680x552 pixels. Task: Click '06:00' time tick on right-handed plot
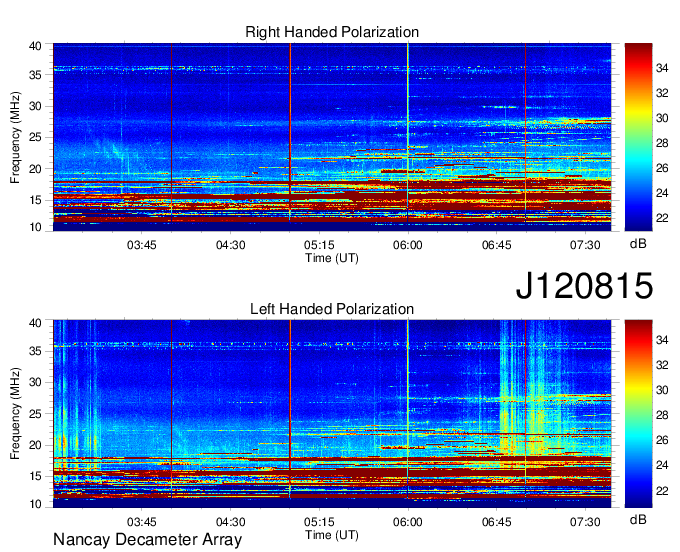408,245
